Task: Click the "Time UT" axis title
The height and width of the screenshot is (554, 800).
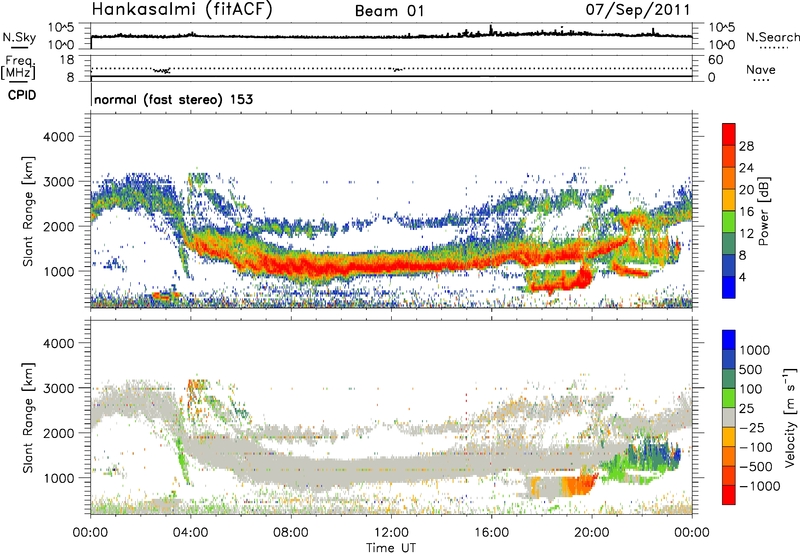Action: (391, 548)
